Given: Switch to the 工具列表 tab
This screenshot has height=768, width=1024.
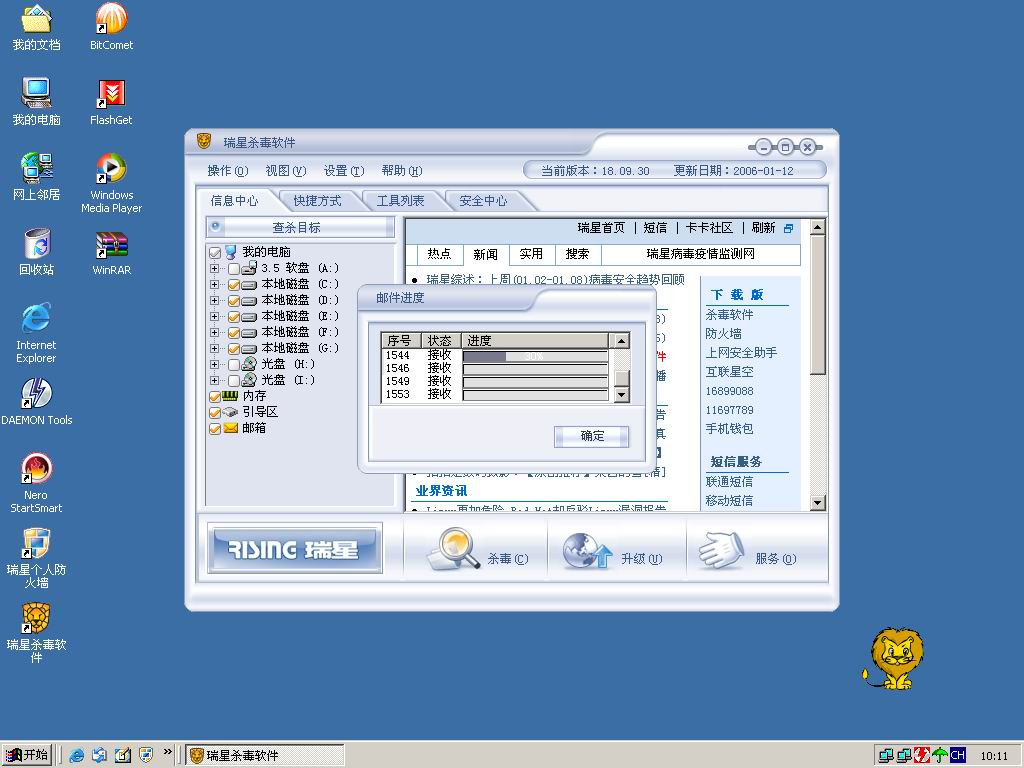Looking at the screenshot, I should (x=400, y=200).
